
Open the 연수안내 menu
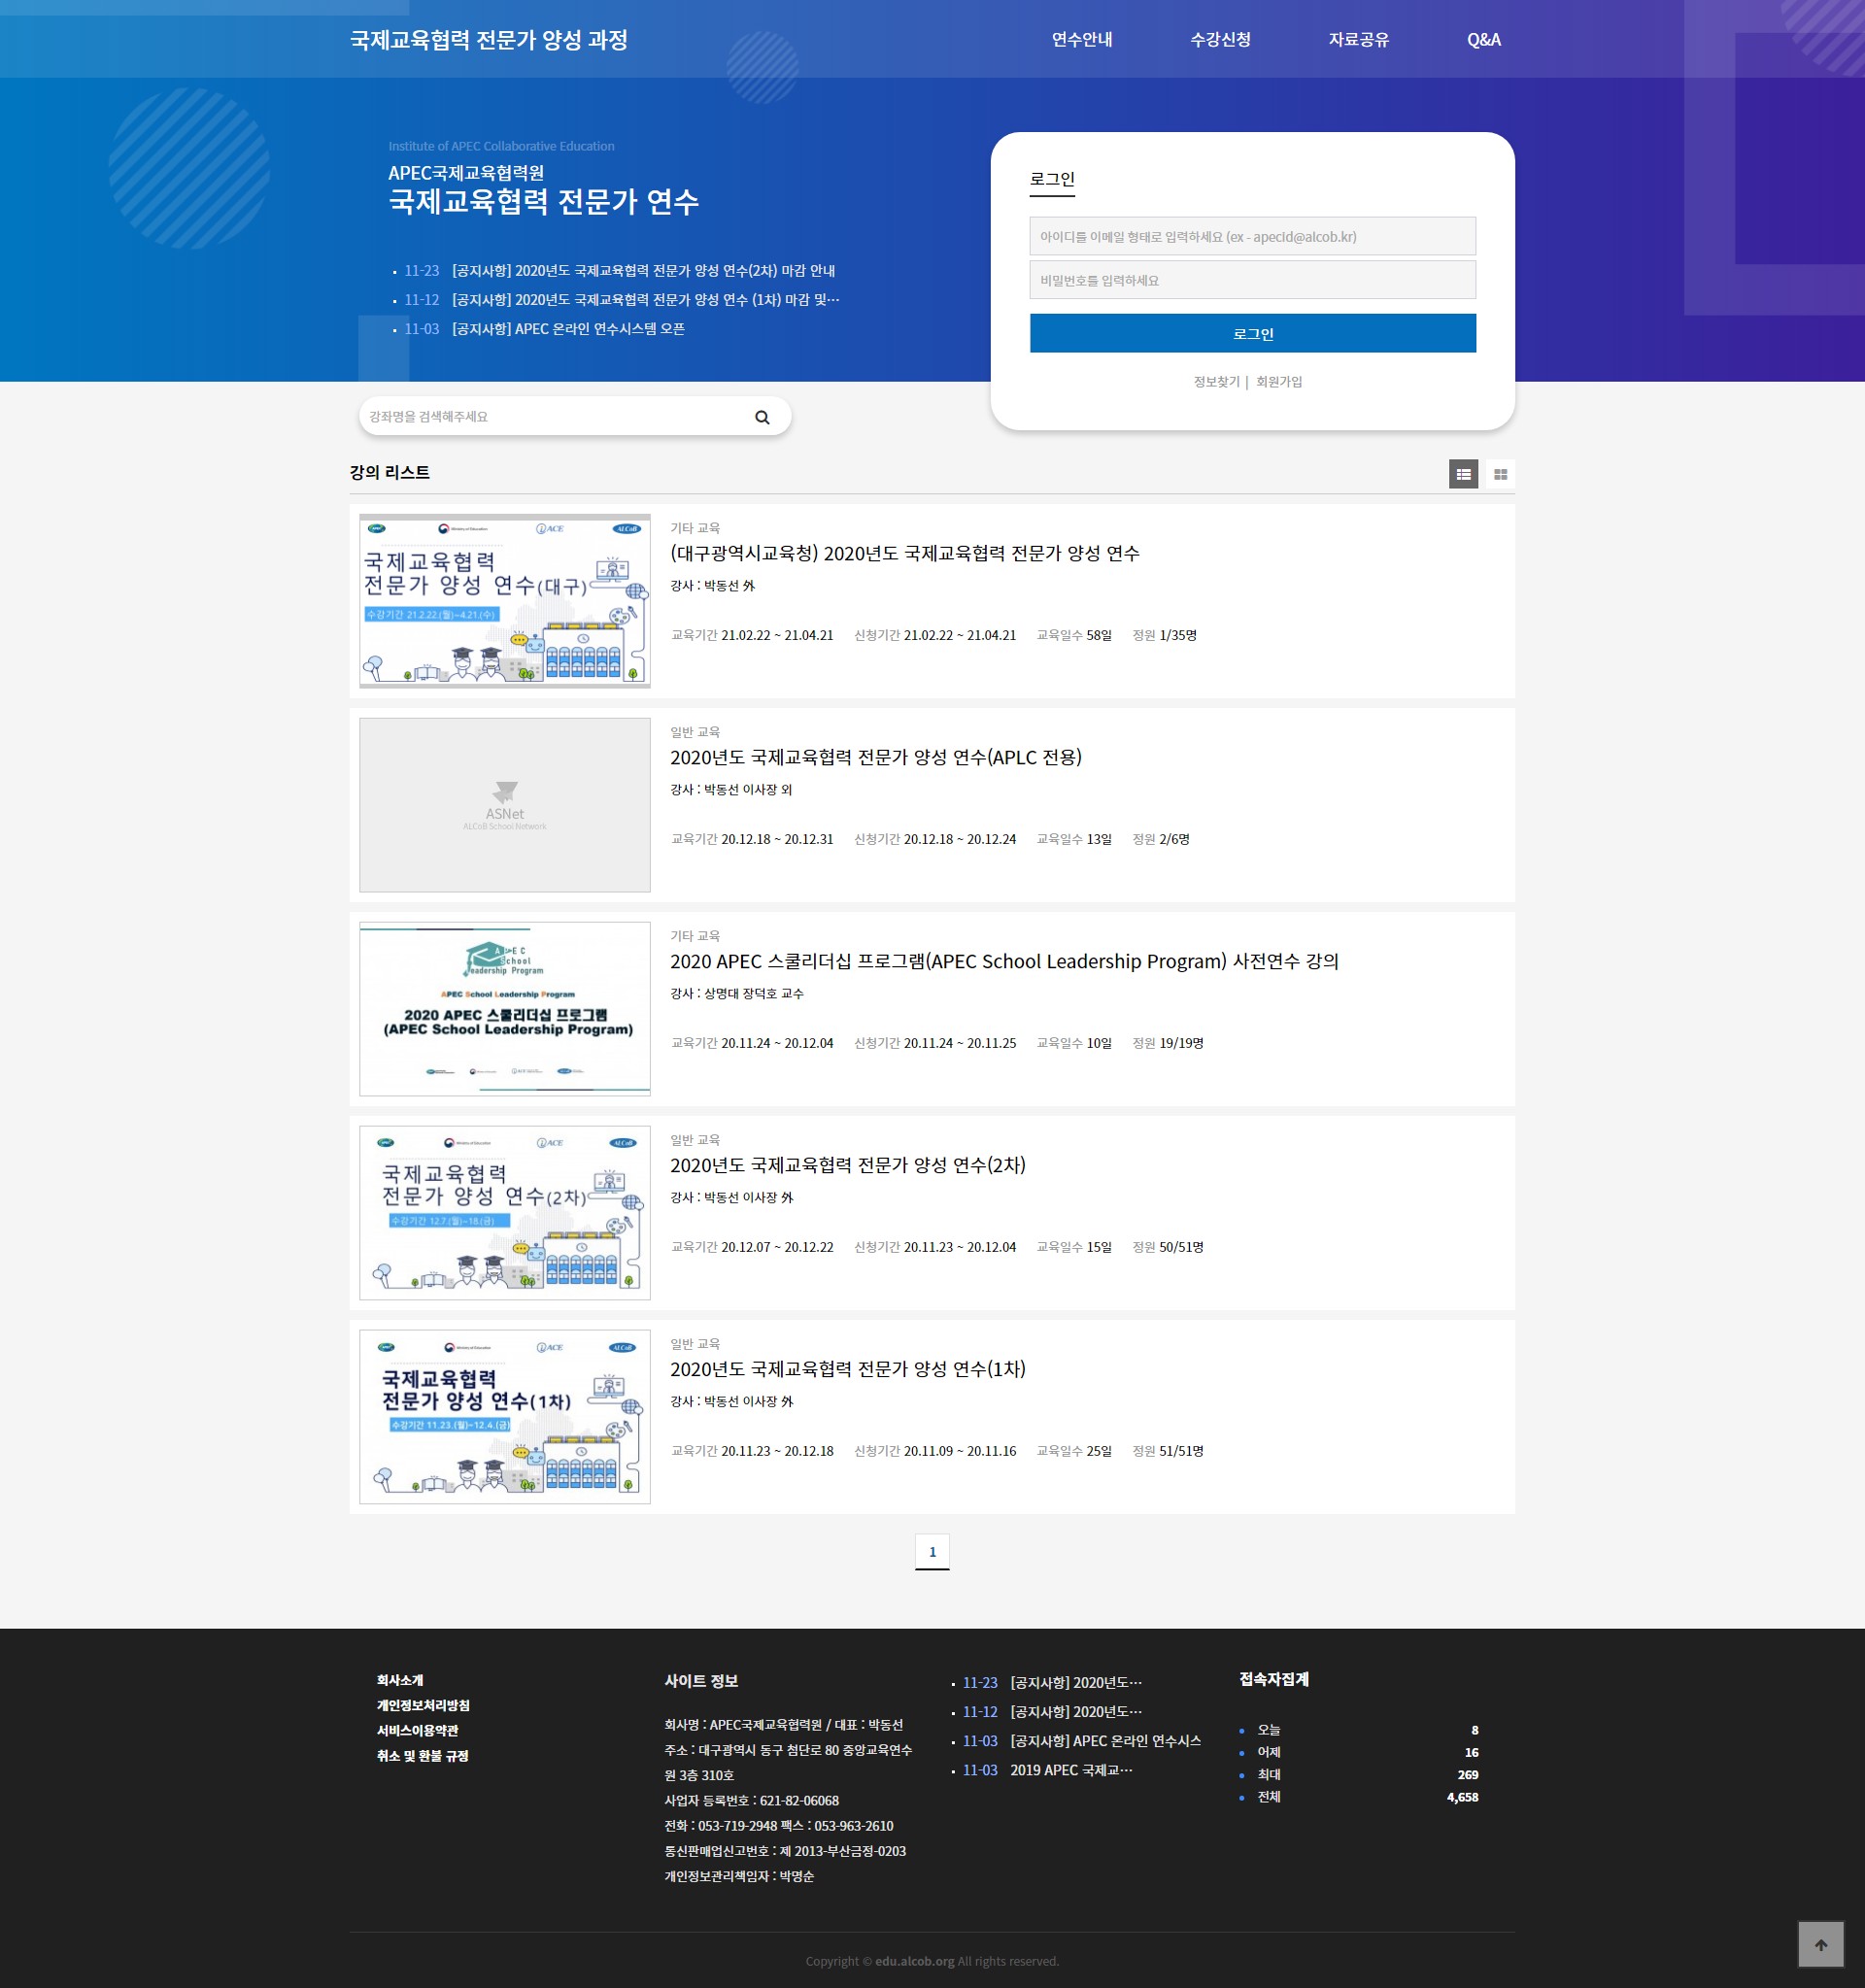tap(1082, 39)
